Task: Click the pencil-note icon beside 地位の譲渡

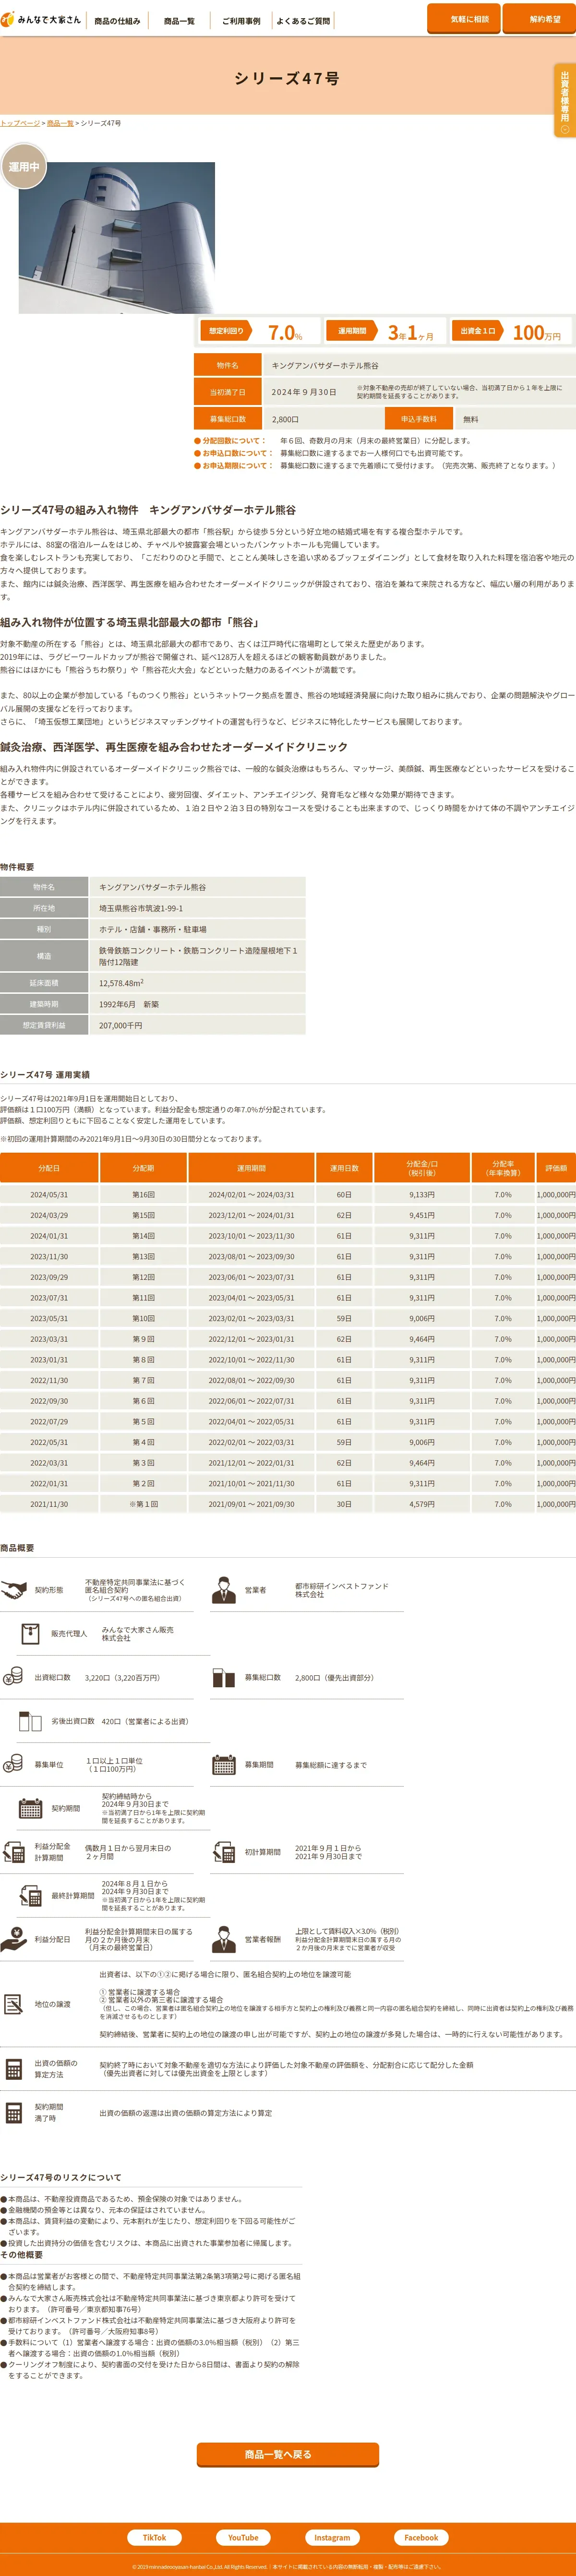Action: [x=14, y=2004]
